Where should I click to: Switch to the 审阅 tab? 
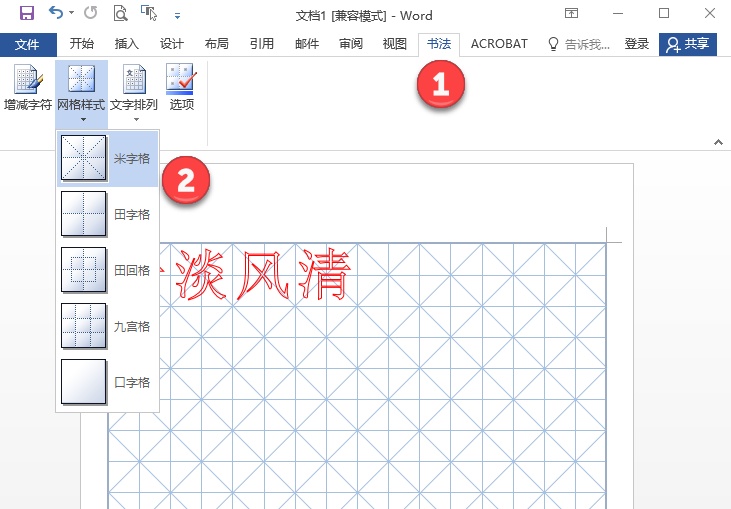351,44
